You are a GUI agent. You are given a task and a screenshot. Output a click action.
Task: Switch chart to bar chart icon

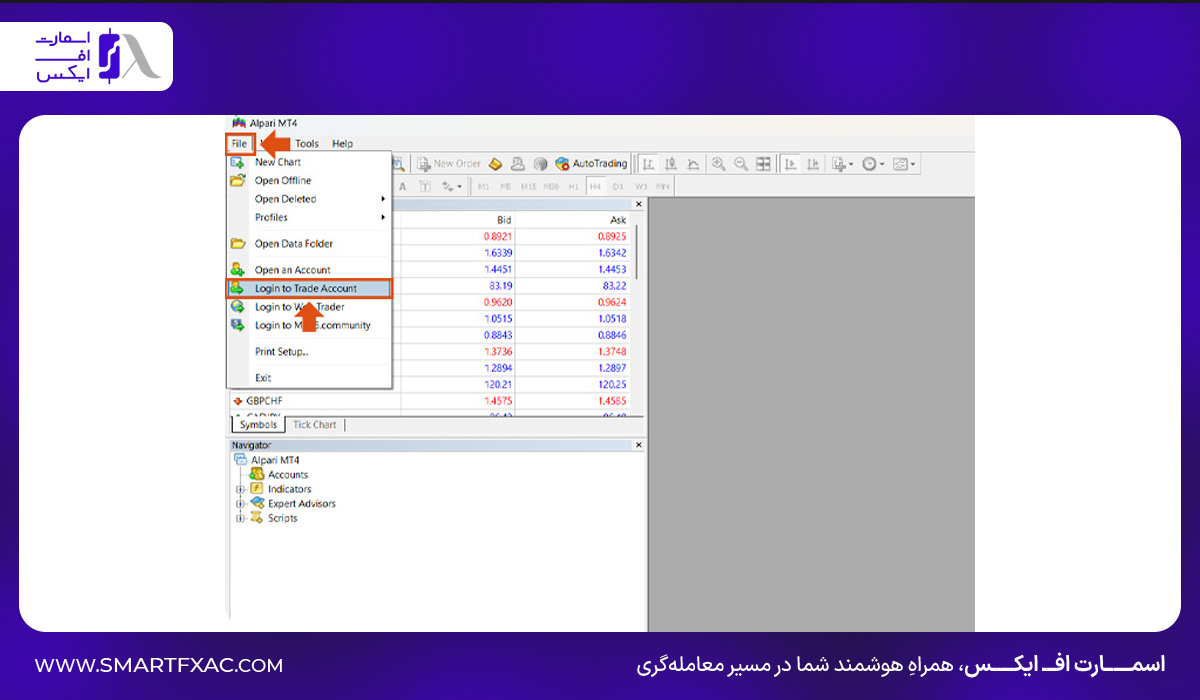(649, 164)
